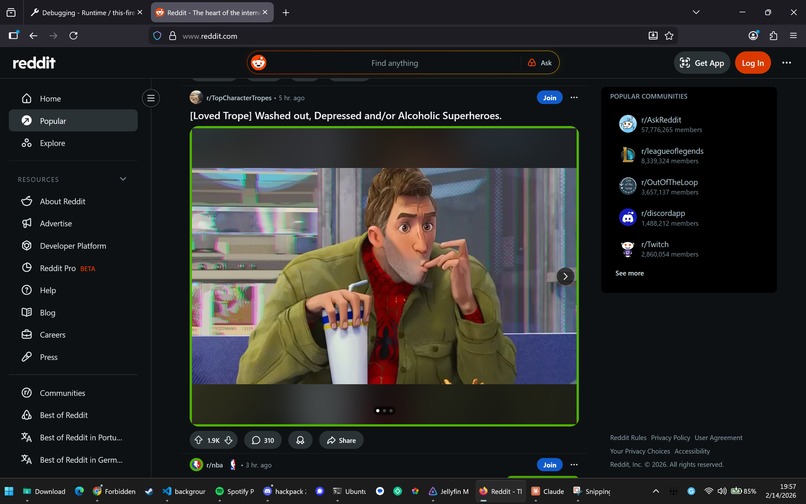
Task: Open the r/TopCharacterTropes post options menu
Action: pyautogui.click(x=574, y=98)
